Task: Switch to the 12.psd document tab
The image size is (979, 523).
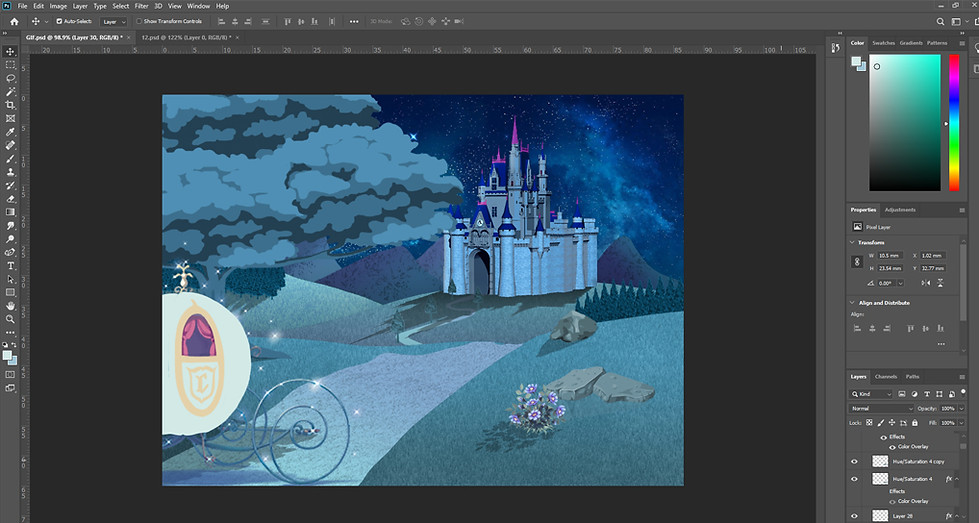Action: click(x=186, y=37)
